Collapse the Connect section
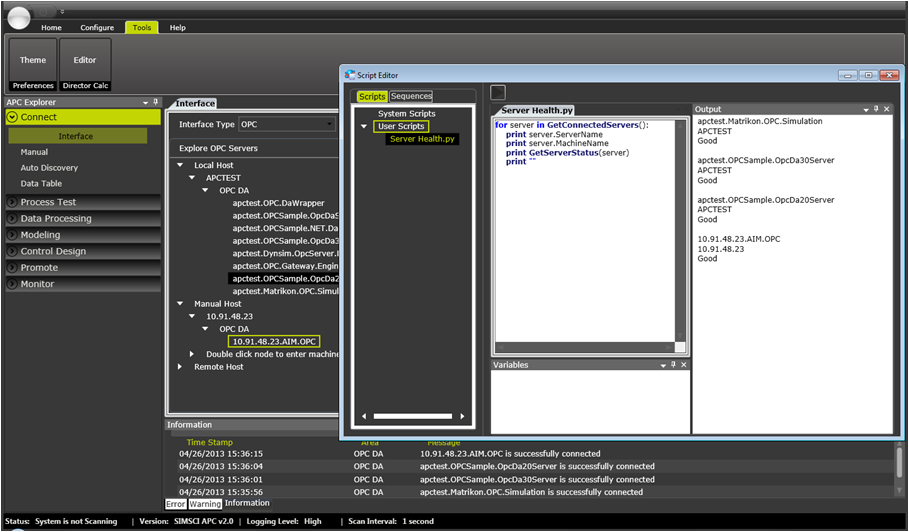 (12, 117)
